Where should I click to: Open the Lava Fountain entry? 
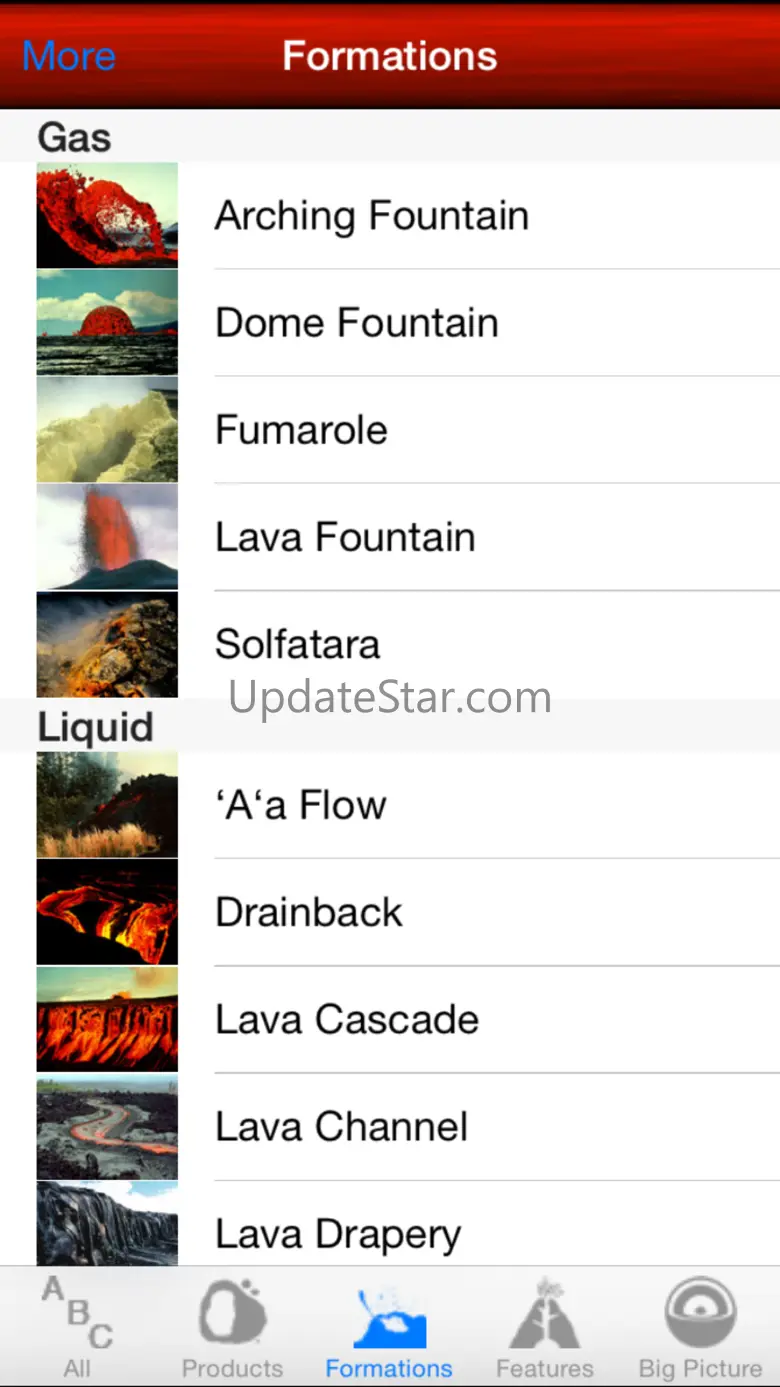click(390, 537)
